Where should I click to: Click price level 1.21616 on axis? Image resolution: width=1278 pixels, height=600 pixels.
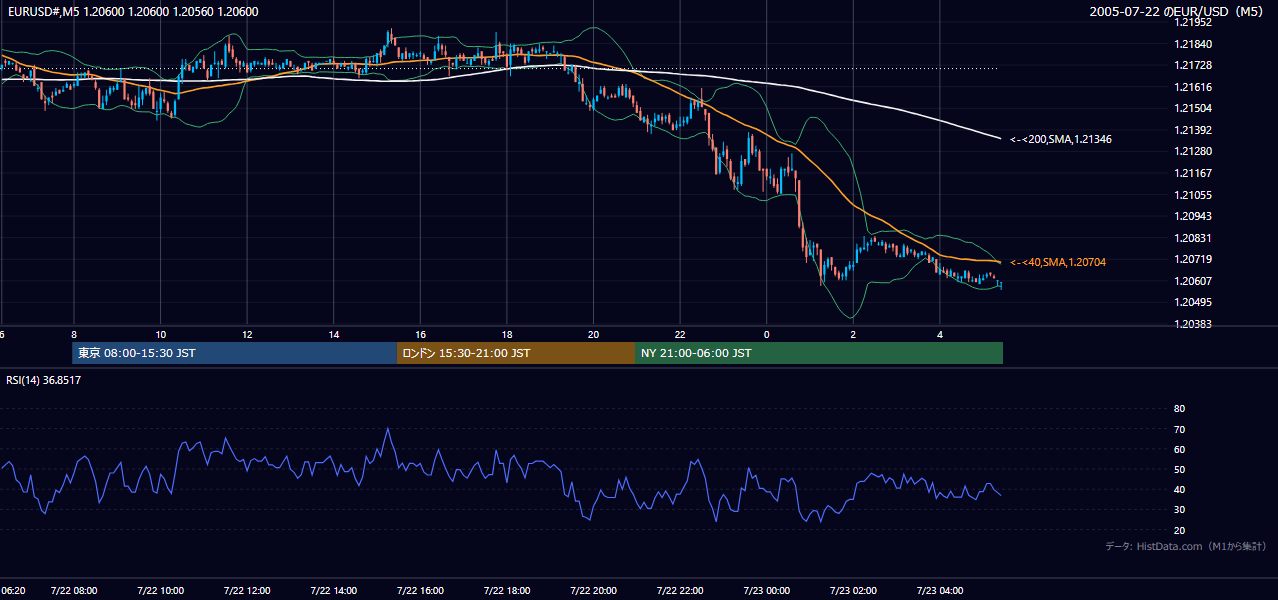coord(1192,87)
